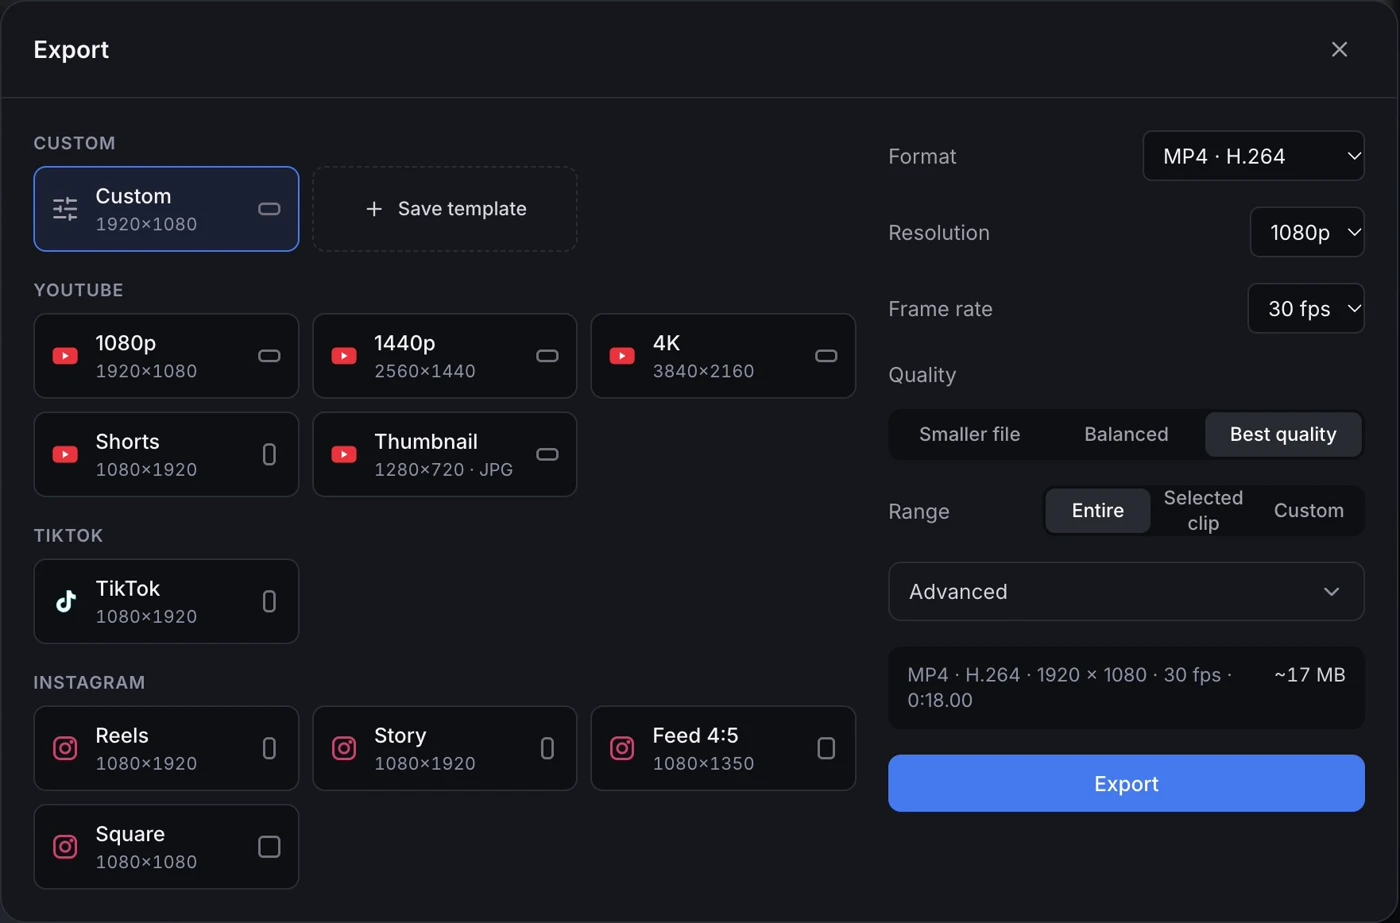1400x923 pixels.
Task: Click portrait aspect icon on Shorts card
Action: (269, 454)
